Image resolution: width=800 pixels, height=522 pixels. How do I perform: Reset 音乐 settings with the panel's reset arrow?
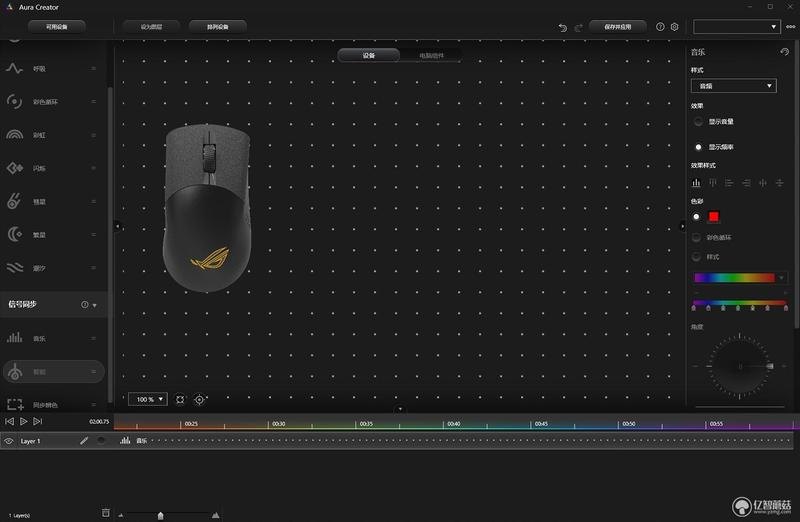coord(785,52)
